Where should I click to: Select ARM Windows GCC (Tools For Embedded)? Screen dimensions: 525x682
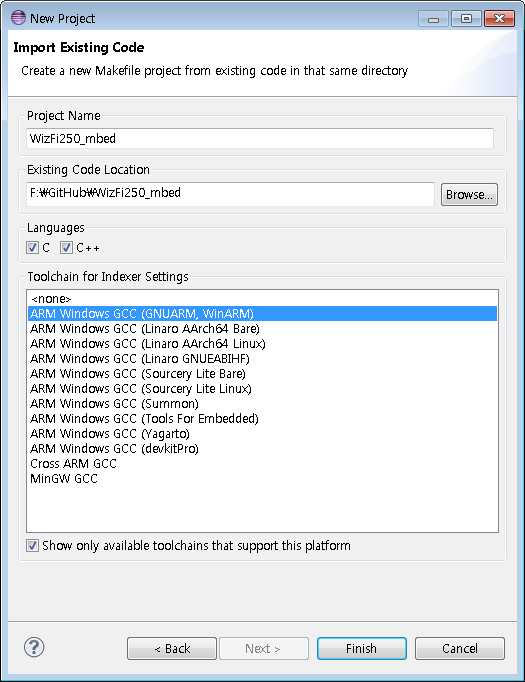[262, 418]
